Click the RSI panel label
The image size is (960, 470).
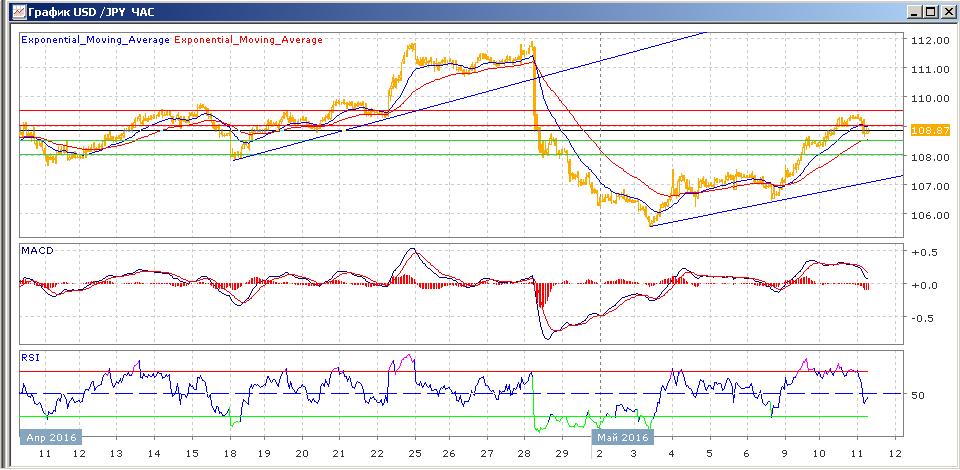pos(30,357)
